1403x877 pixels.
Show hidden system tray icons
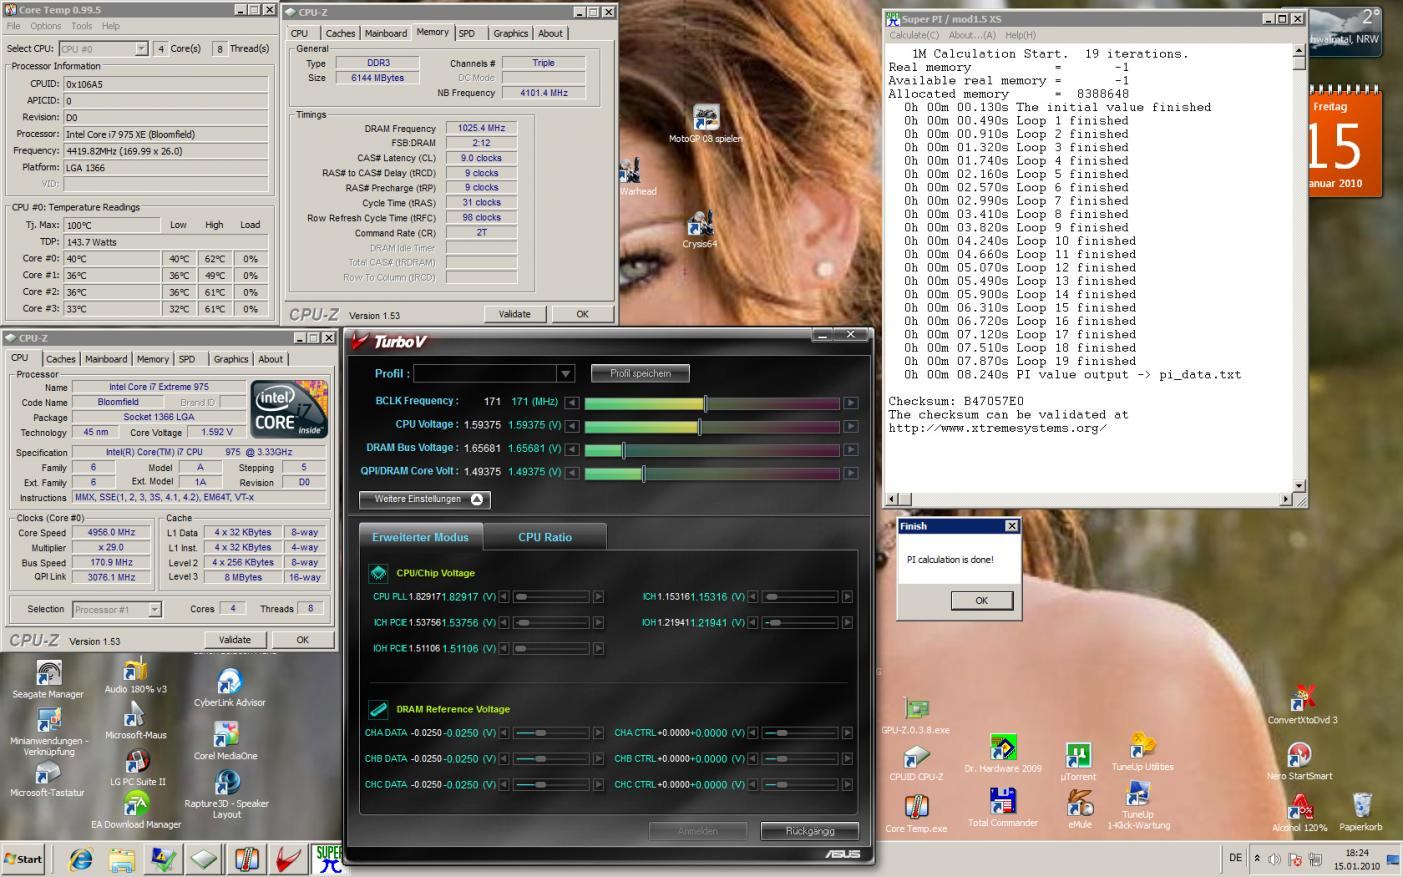[1257, 859]
